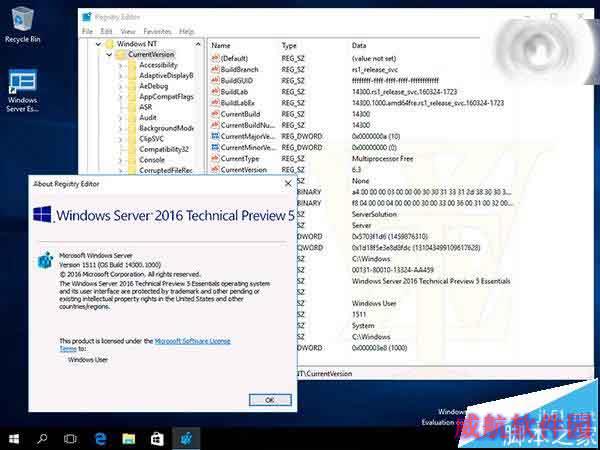Click the data cell '00131-80010-13324-AA459'
Viewport: 600px width, 450px height.
pyautogui.click(x=393, y=269)
